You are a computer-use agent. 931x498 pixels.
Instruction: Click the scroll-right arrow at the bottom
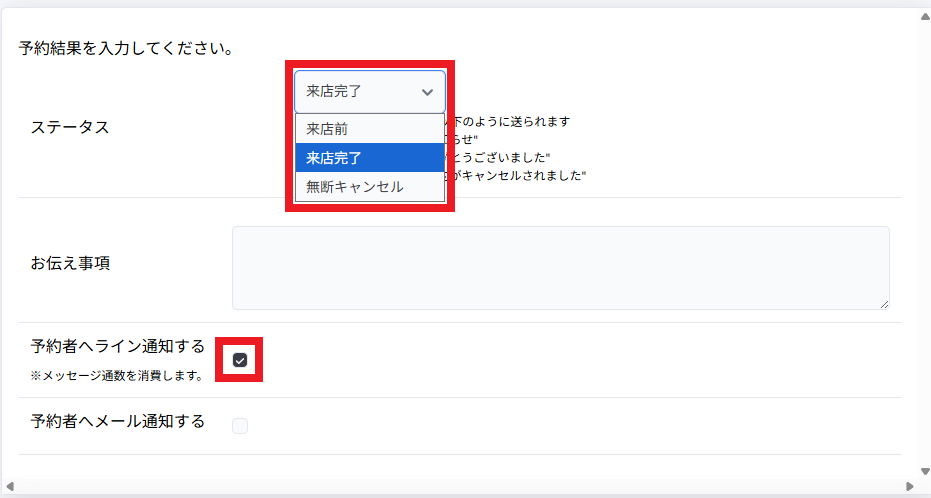pyautogui.click(x=909, y=487)
